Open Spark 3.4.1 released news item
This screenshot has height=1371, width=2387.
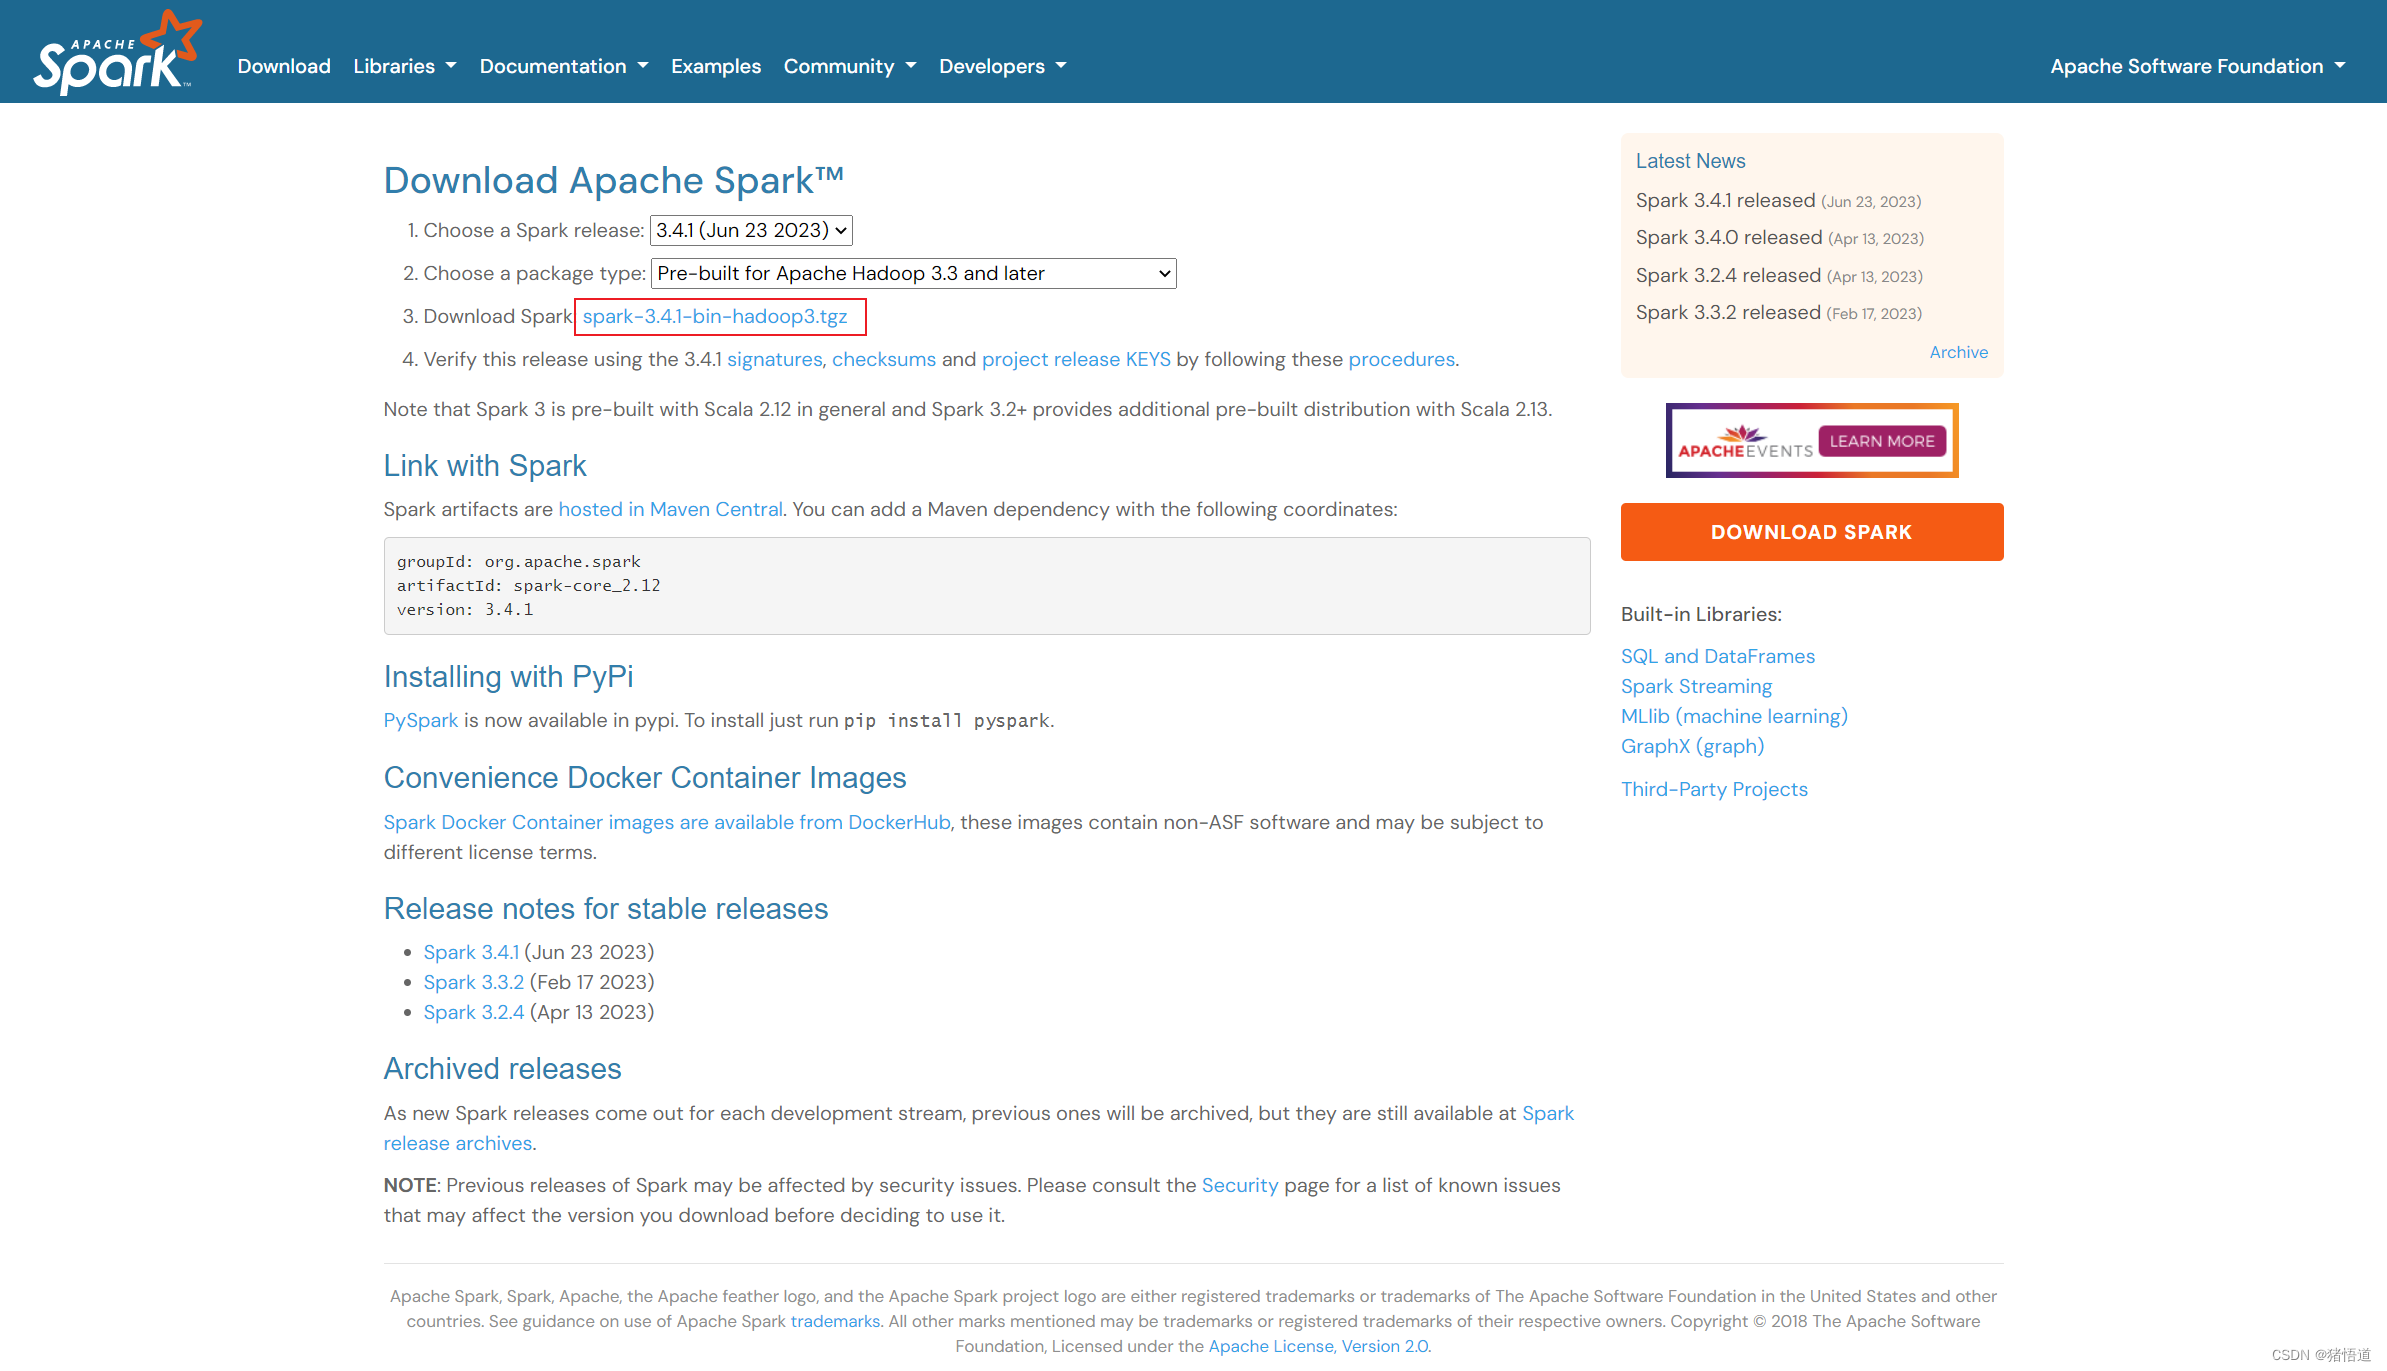[1725, 201]
